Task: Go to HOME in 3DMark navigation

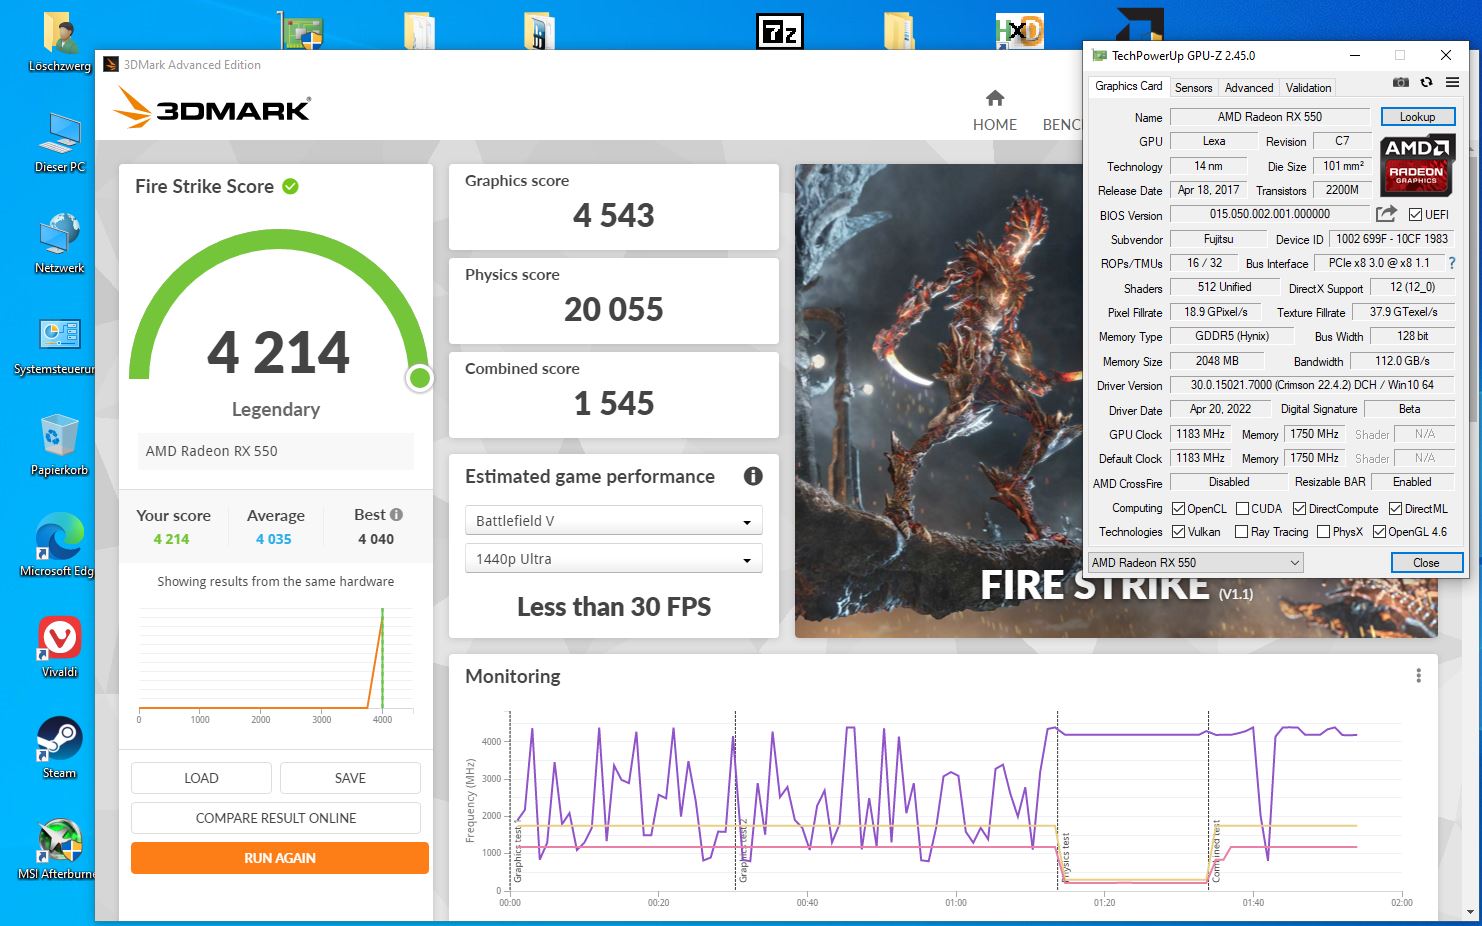Action: click(x=994, y=125)
